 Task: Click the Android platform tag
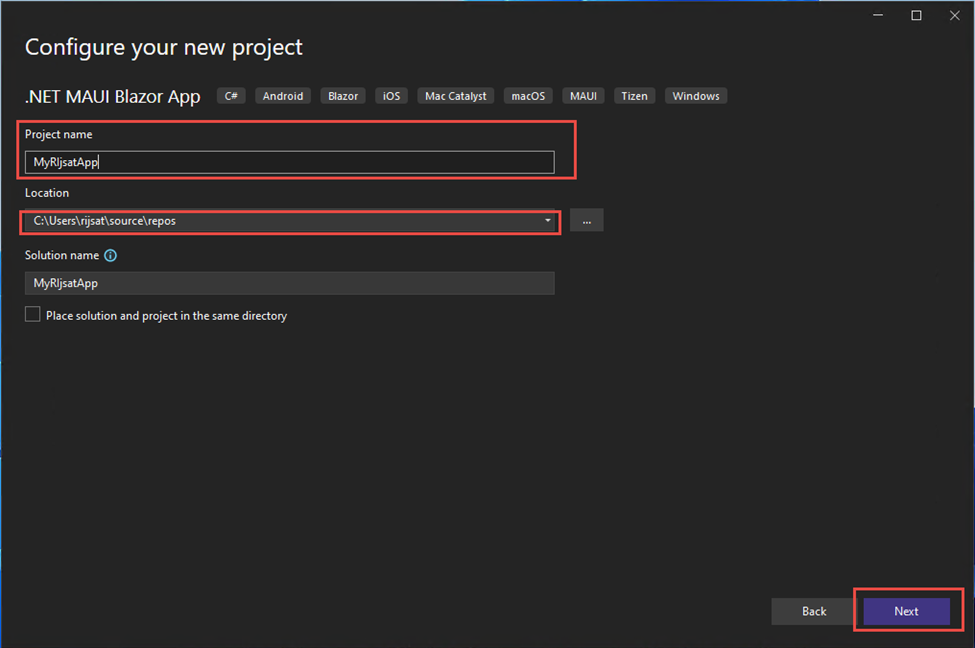point(283,95)
